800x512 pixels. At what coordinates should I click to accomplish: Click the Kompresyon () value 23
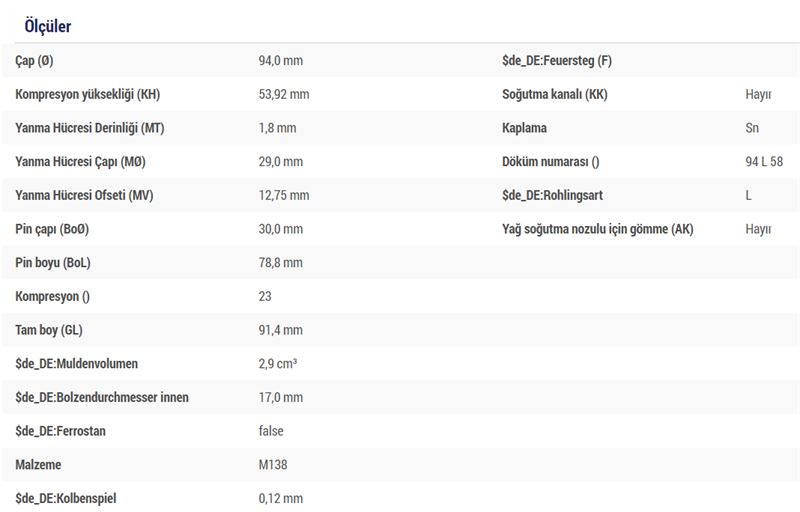265,297
